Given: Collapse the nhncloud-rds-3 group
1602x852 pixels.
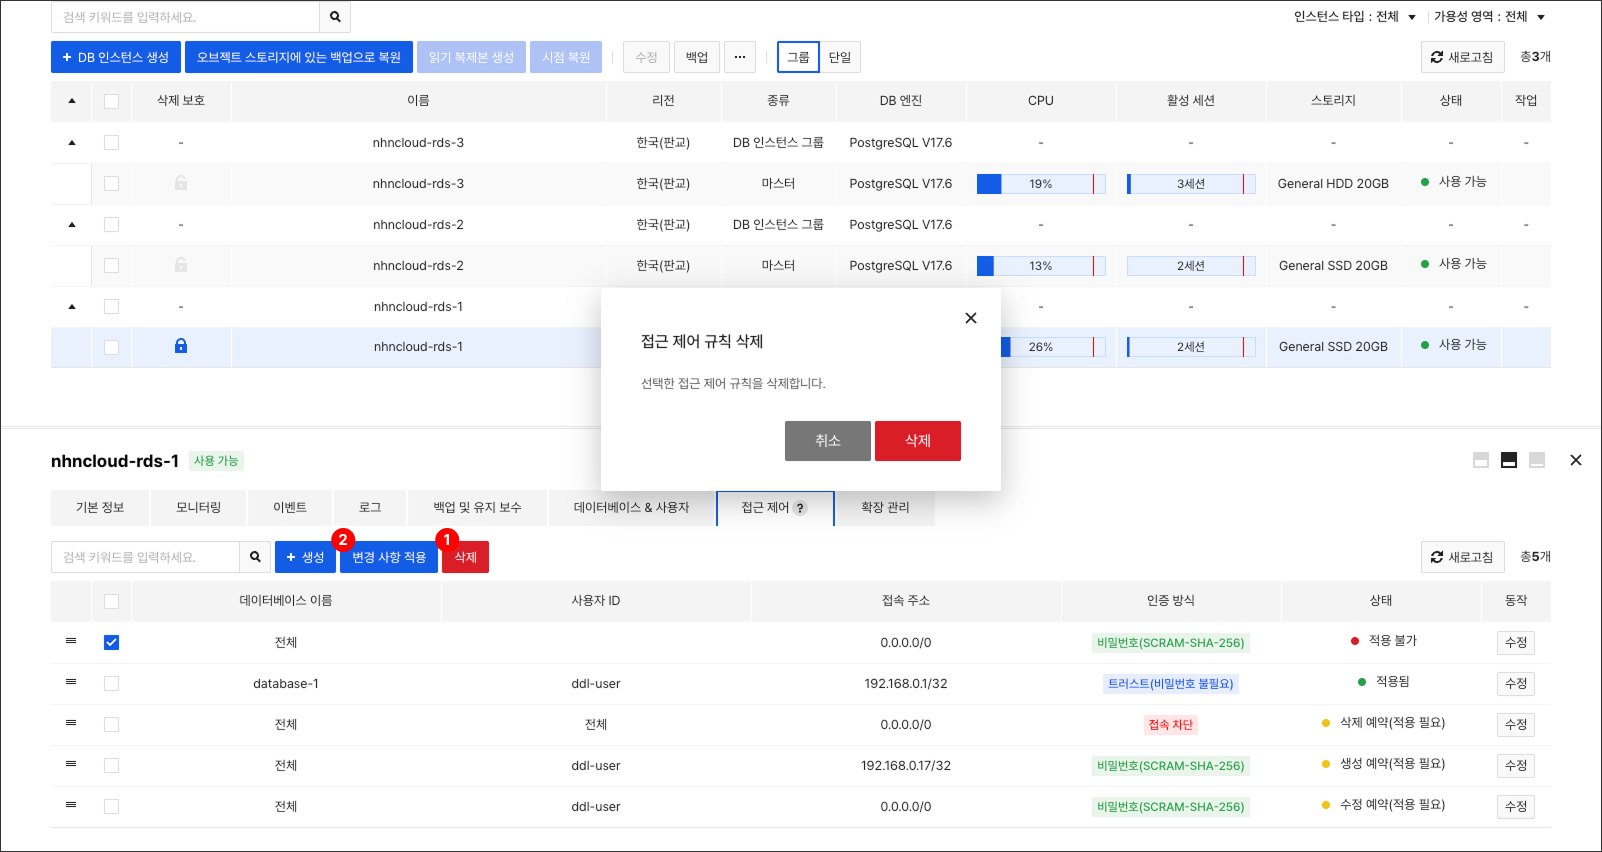Looking at the screenshot, I should (72, 142).
